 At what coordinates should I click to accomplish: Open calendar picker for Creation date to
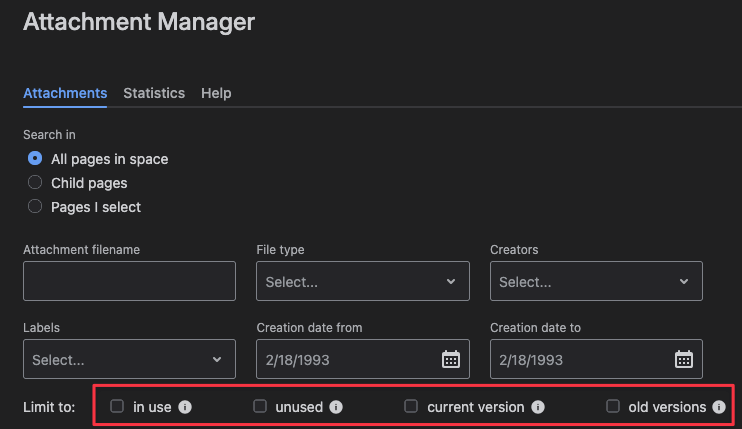coord(684,359)
